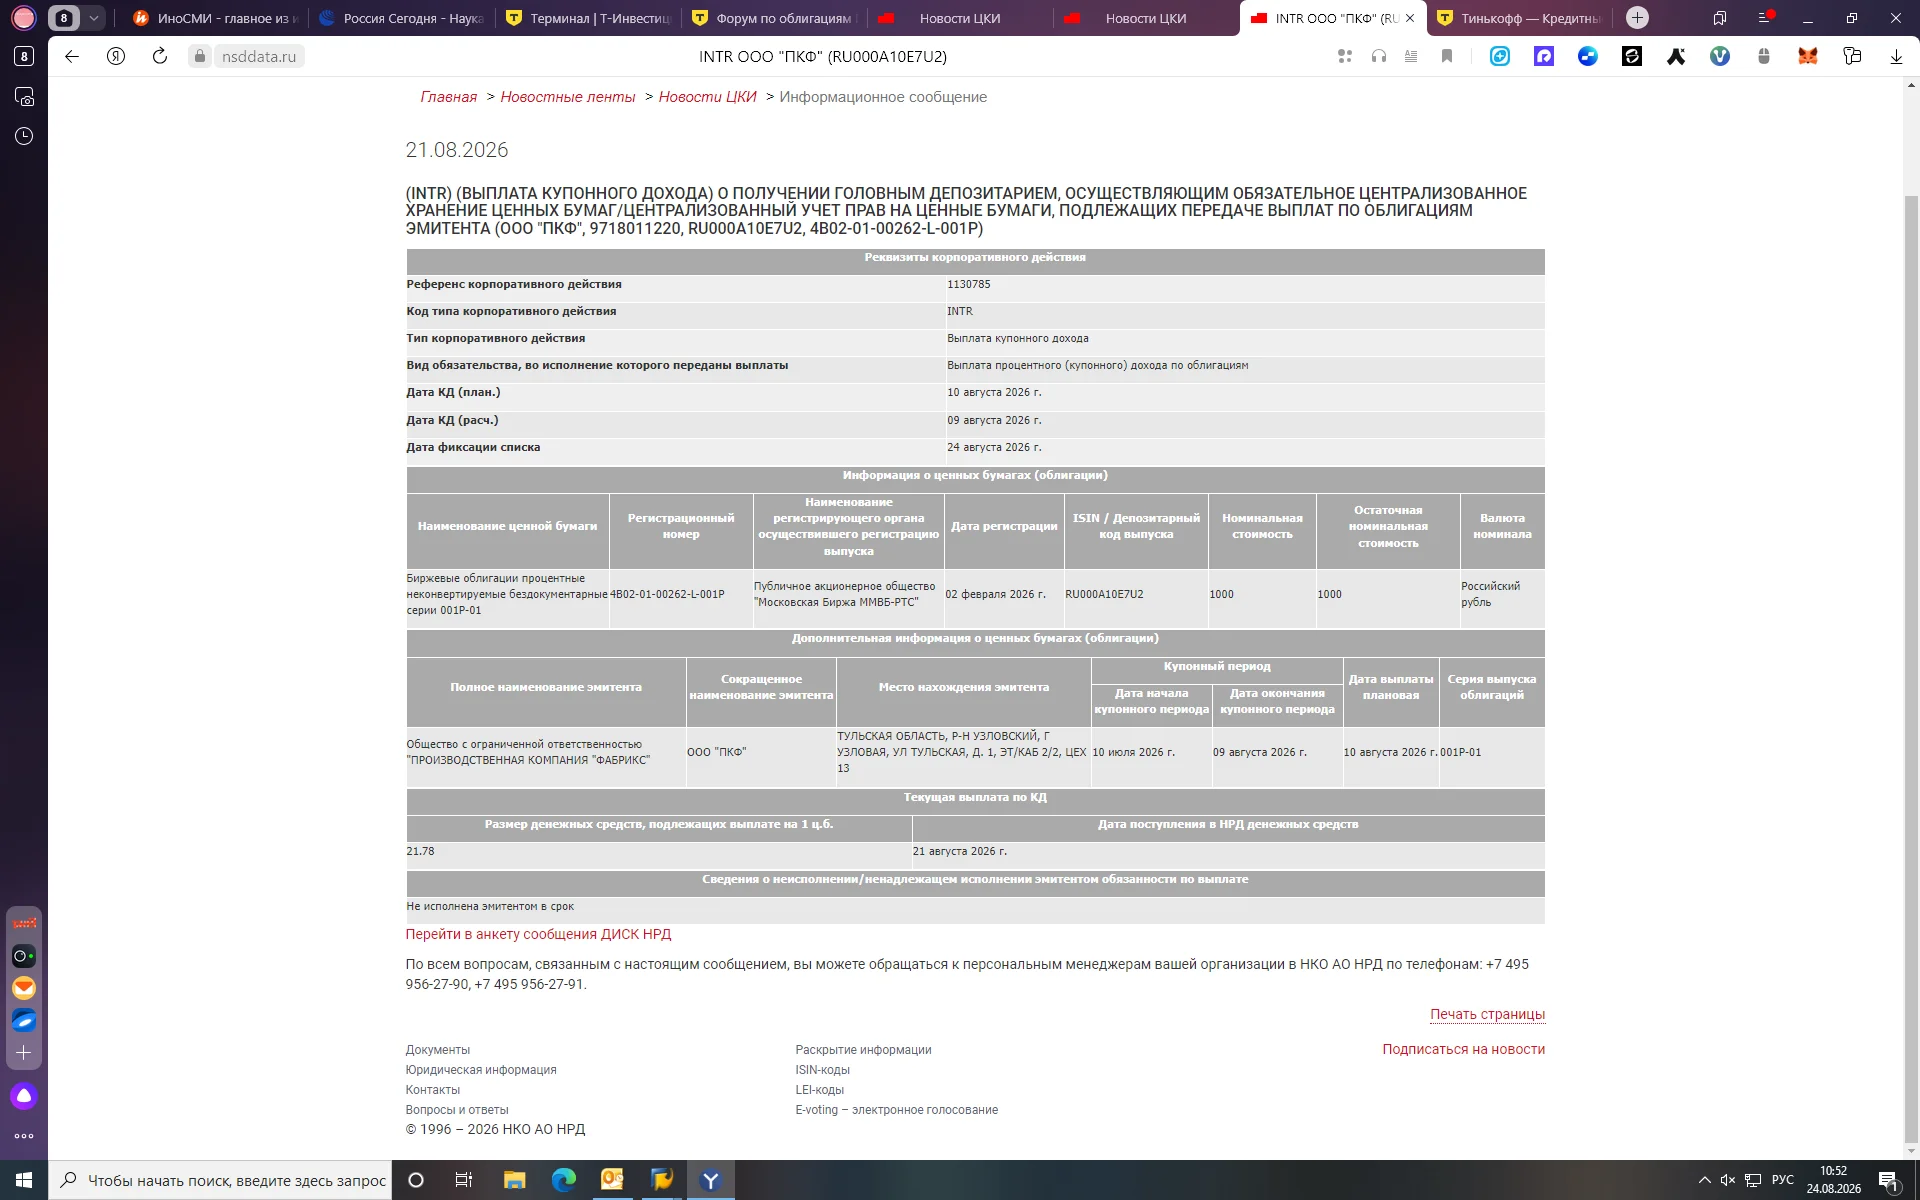Switch to Форум по облигациям tab
1920x1200 pixels.
[773, 18]
